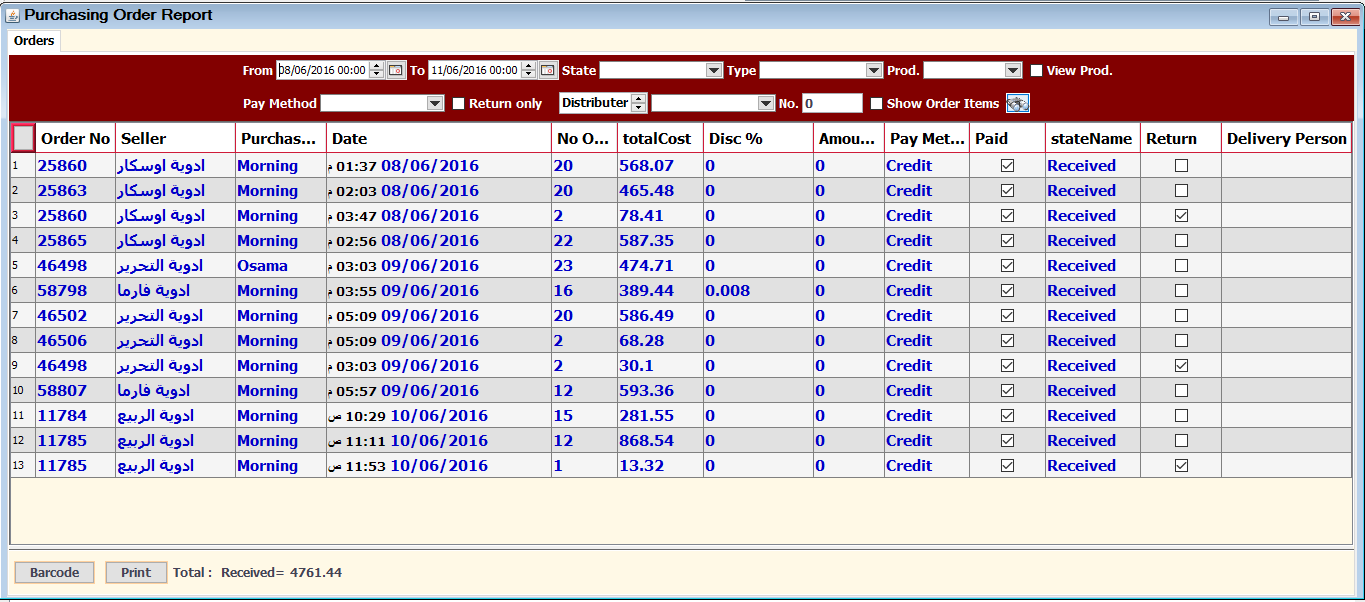Switch to the Orders tab

pyautogui.click(x=34, y=41)
